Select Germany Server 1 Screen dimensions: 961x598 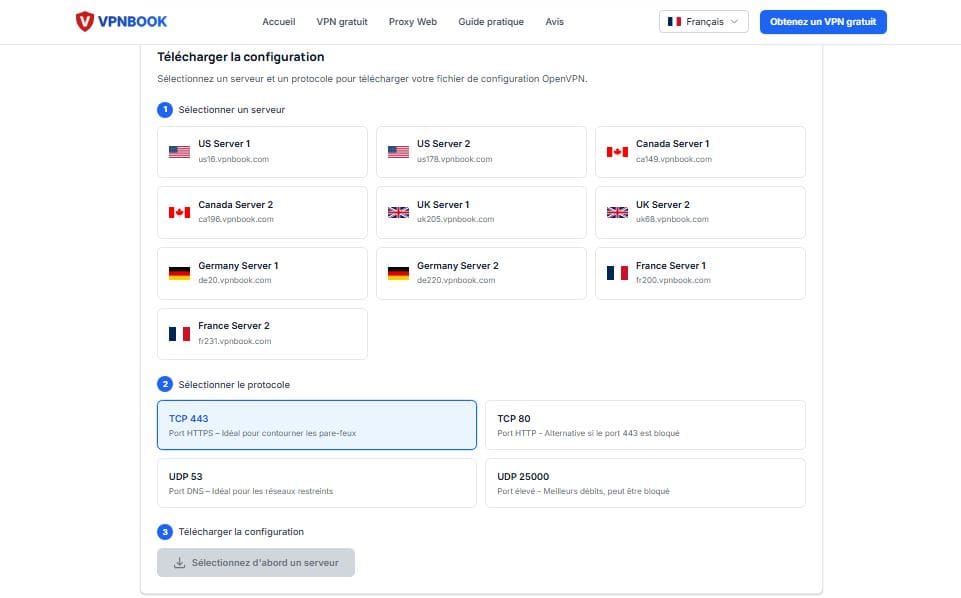pyautogui.click(x=262, y=273)
